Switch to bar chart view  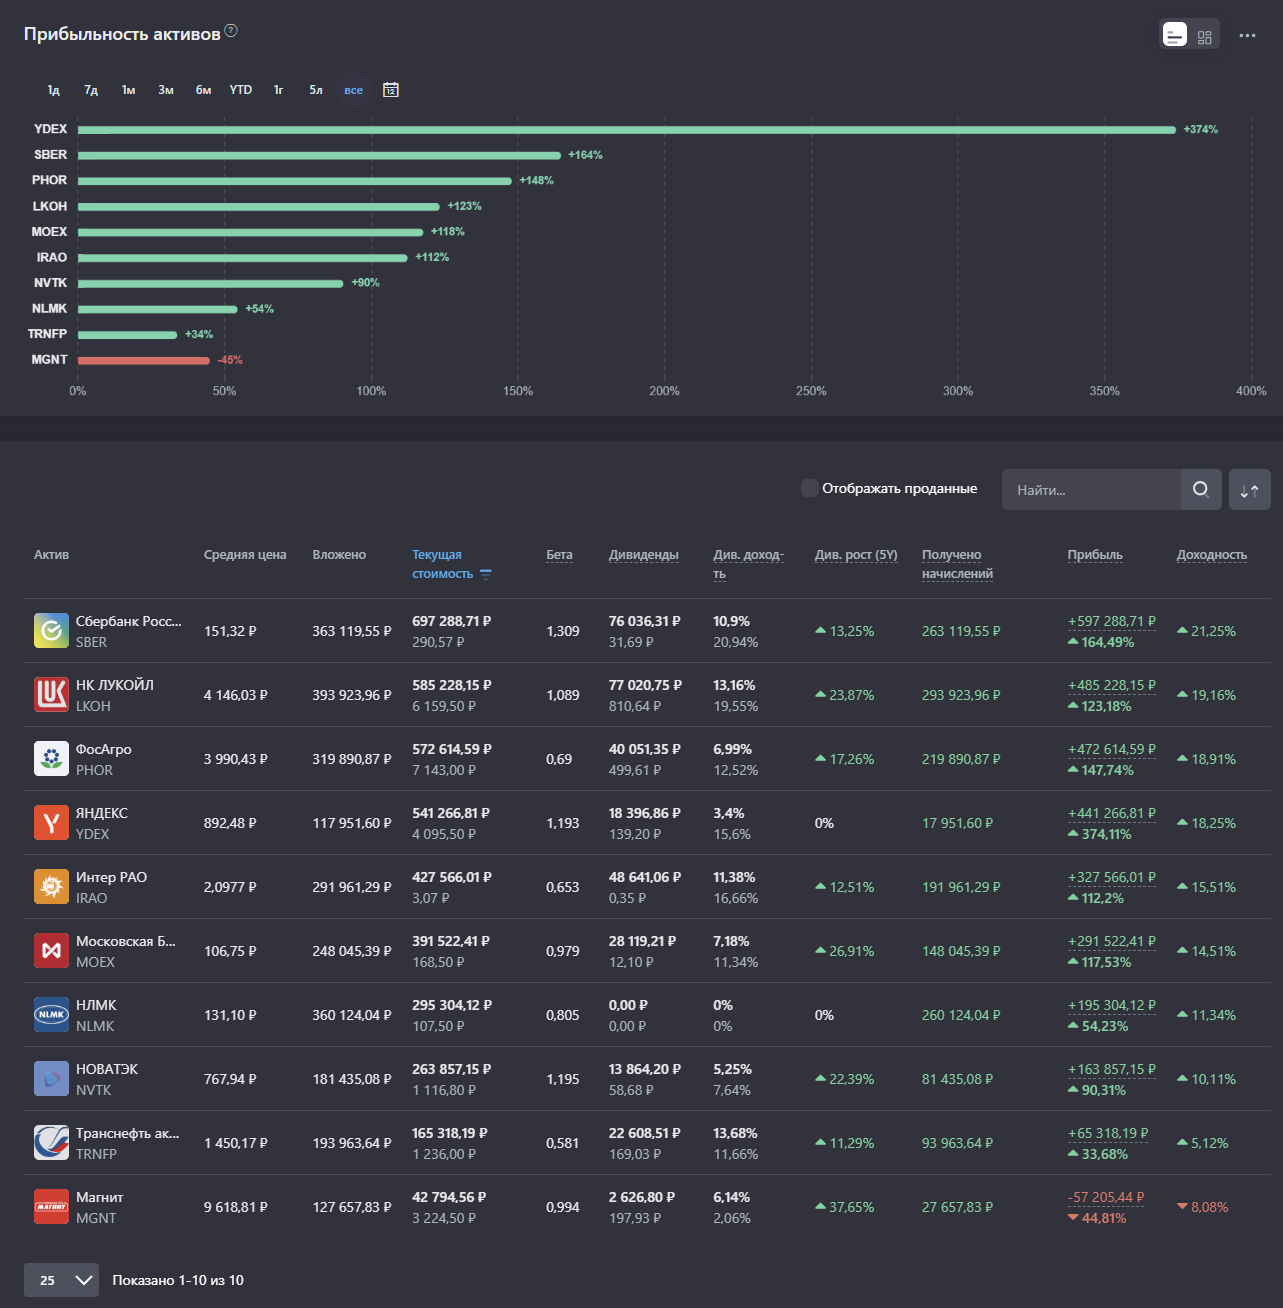1175,35
